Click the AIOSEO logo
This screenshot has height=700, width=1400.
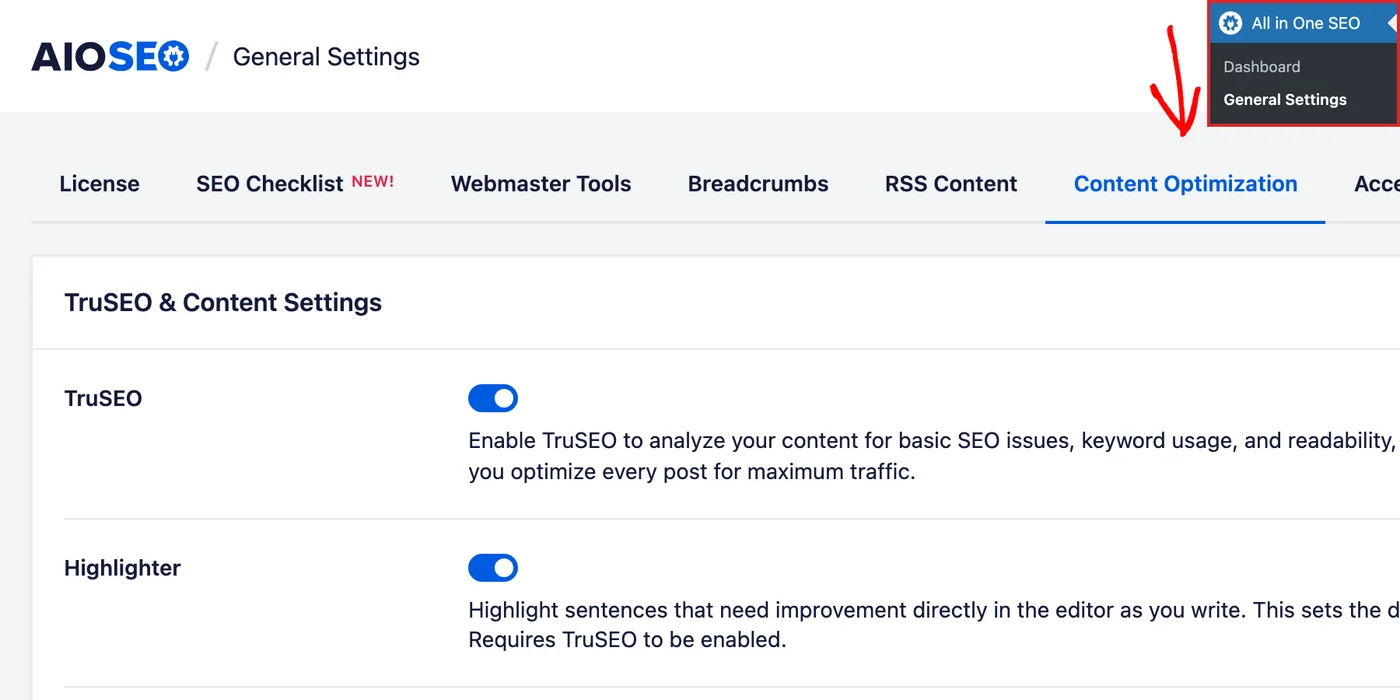pyautogui.click(x=110, y=57)
